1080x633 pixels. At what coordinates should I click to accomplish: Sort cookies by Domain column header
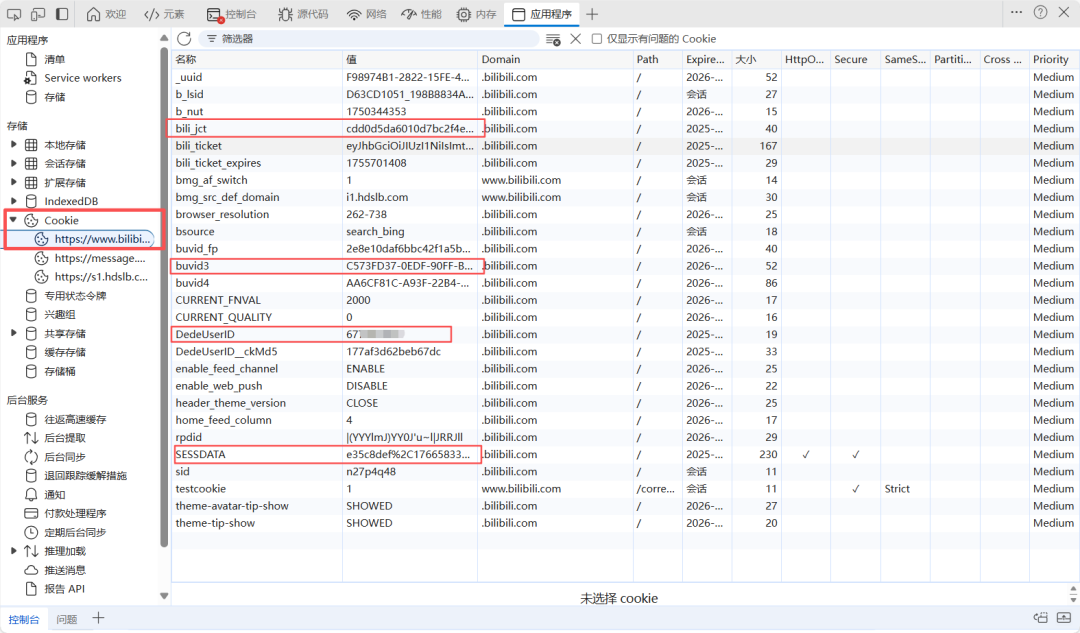pyautogui.click(x=555, y=59)
